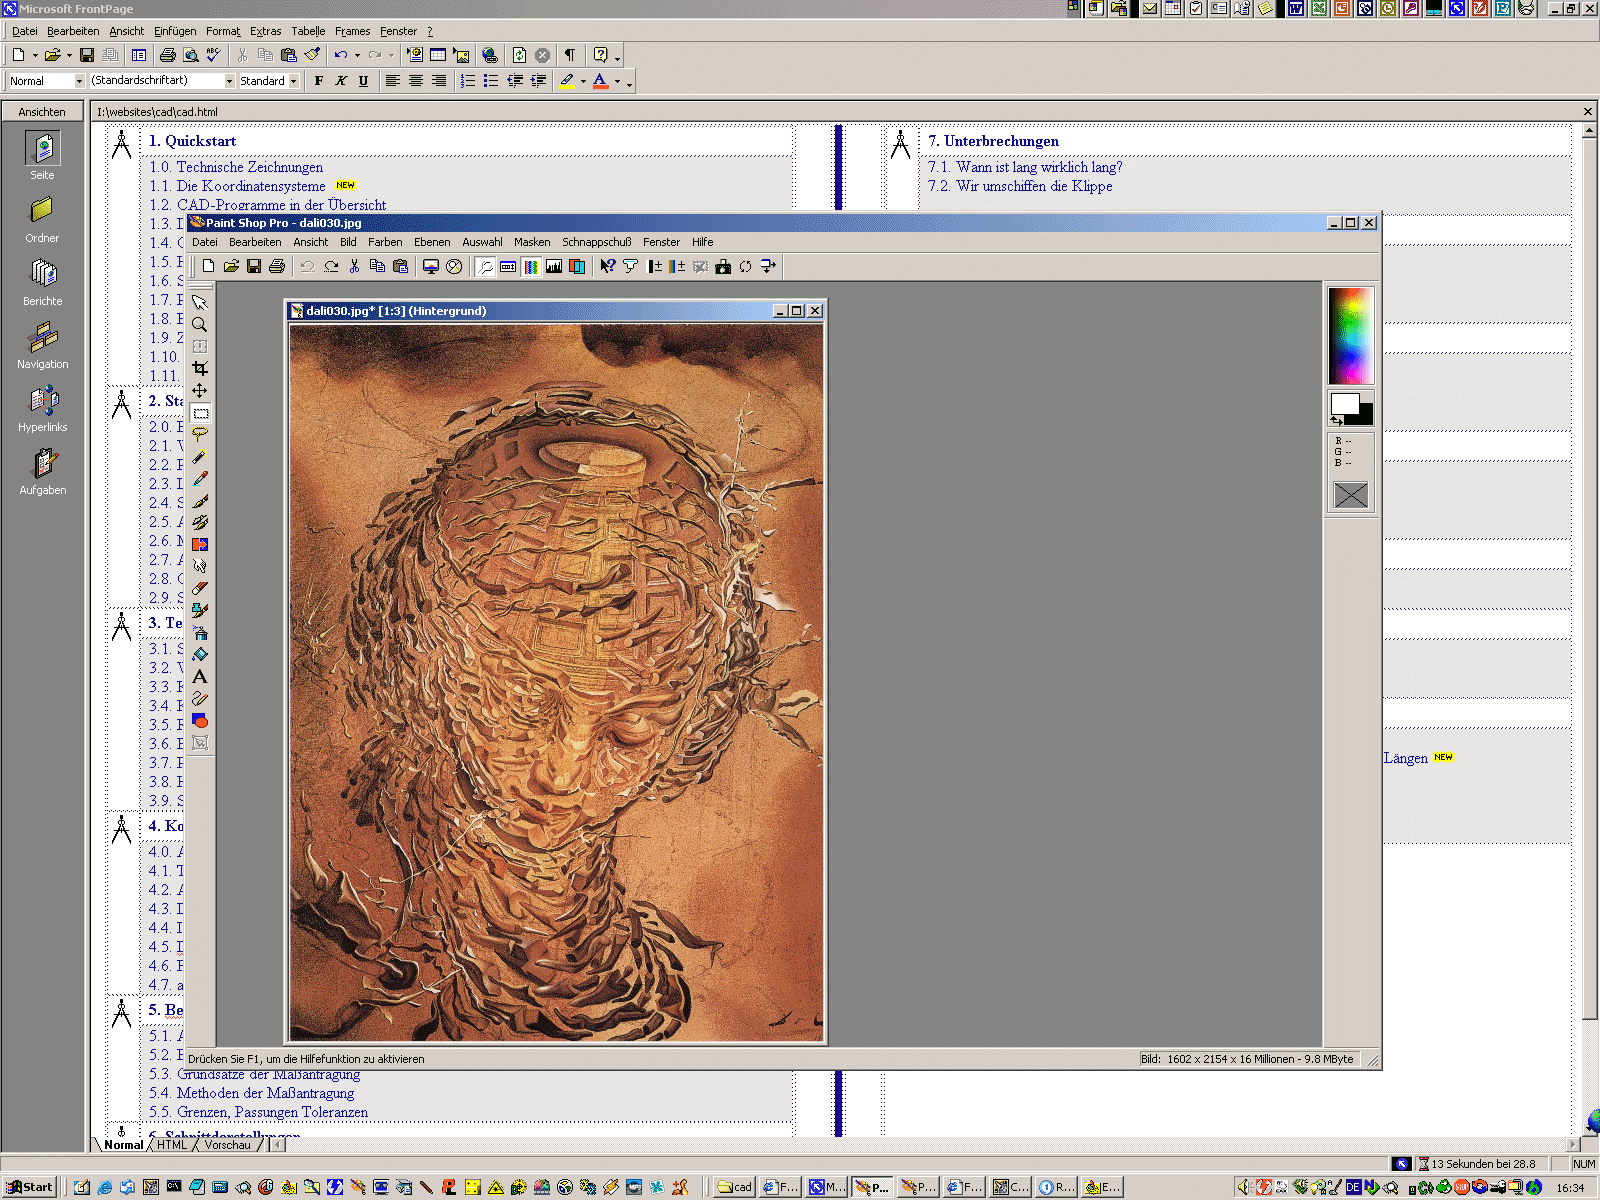Expand the open file dropdown arrow
This screenshot has height=1200, width=1600.
tap(69, 55)
